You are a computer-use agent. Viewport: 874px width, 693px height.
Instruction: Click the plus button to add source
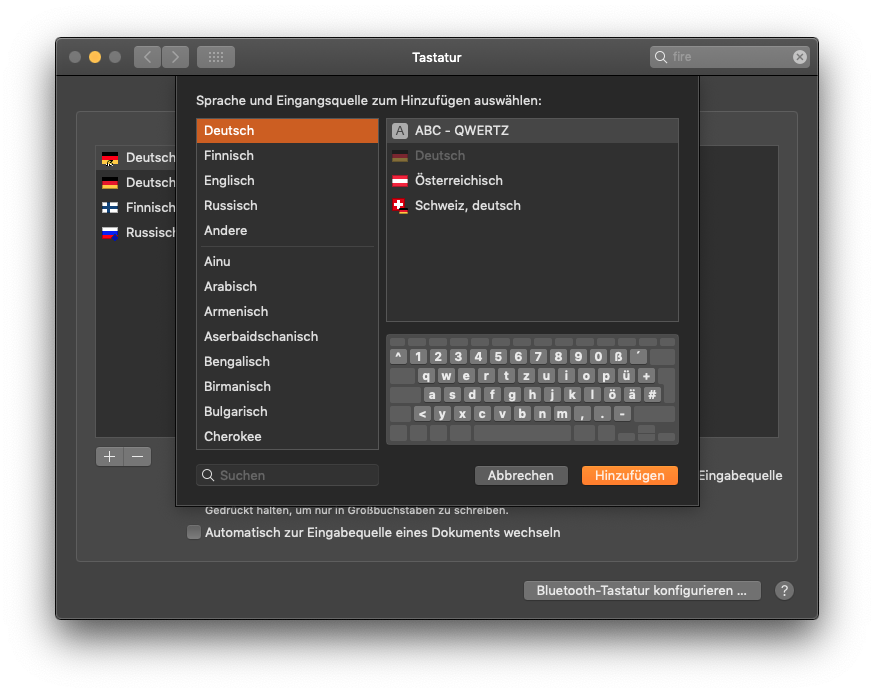tap(109, 456)
